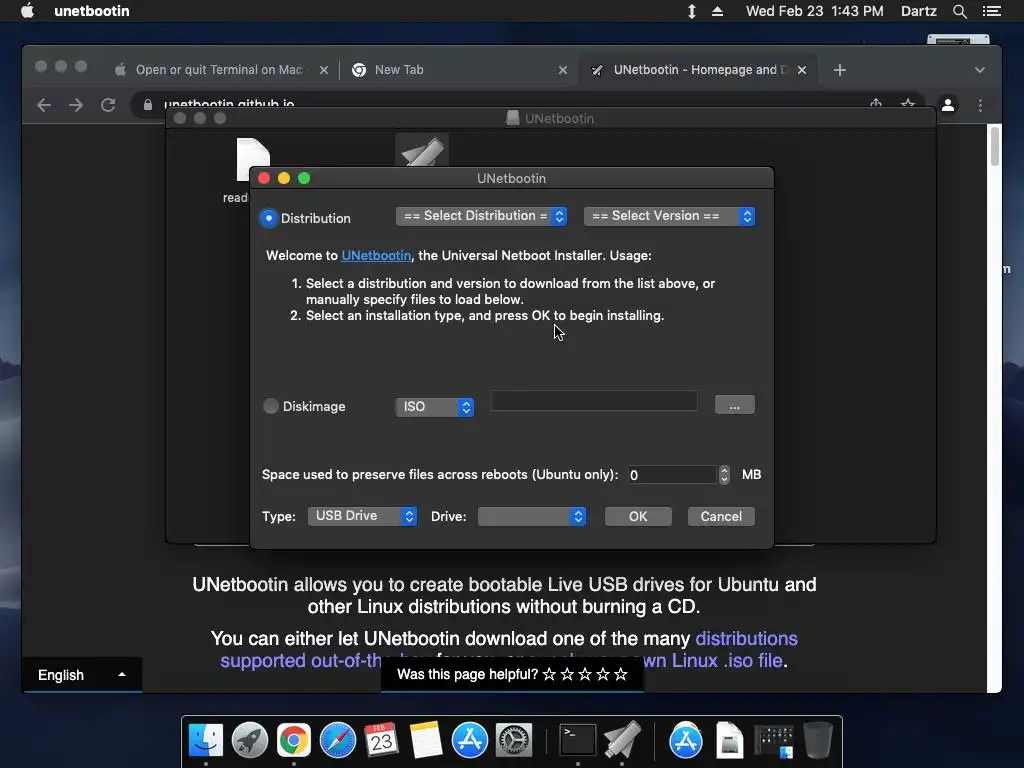Open System Preferences from the Dock
This screenshot has width=1024, height=768.
[x=514, y=740]
